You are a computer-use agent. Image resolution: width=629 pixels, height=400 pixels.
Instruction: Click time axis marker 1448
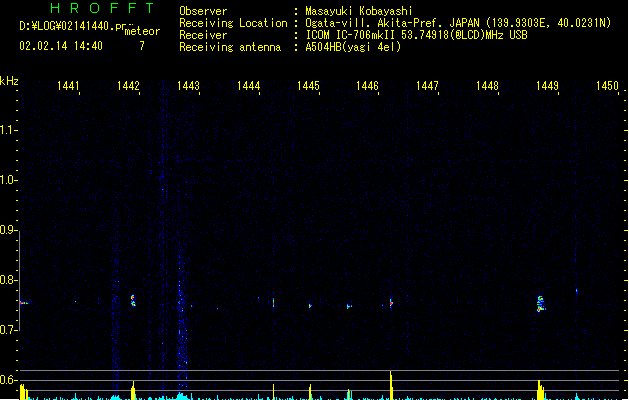487,86
